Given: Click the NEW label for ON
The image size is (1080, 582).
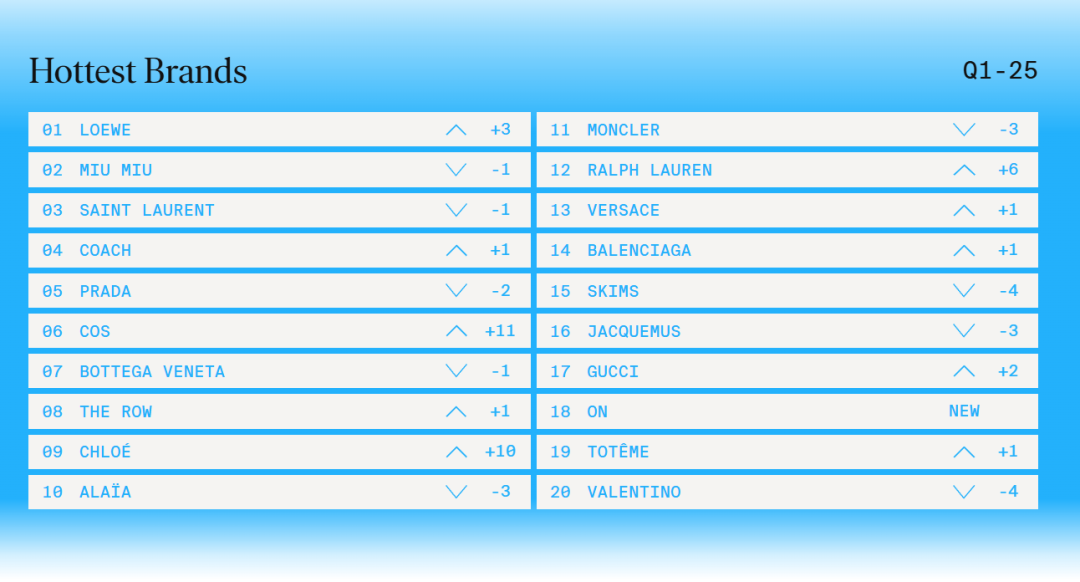Looking at the screenshot, I should coord(964,411).
